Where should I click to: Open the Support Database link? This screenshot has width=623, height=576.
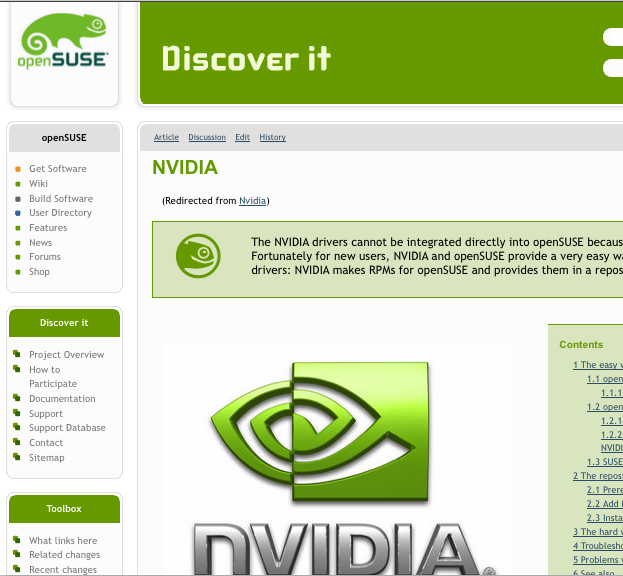pos(67,428)
